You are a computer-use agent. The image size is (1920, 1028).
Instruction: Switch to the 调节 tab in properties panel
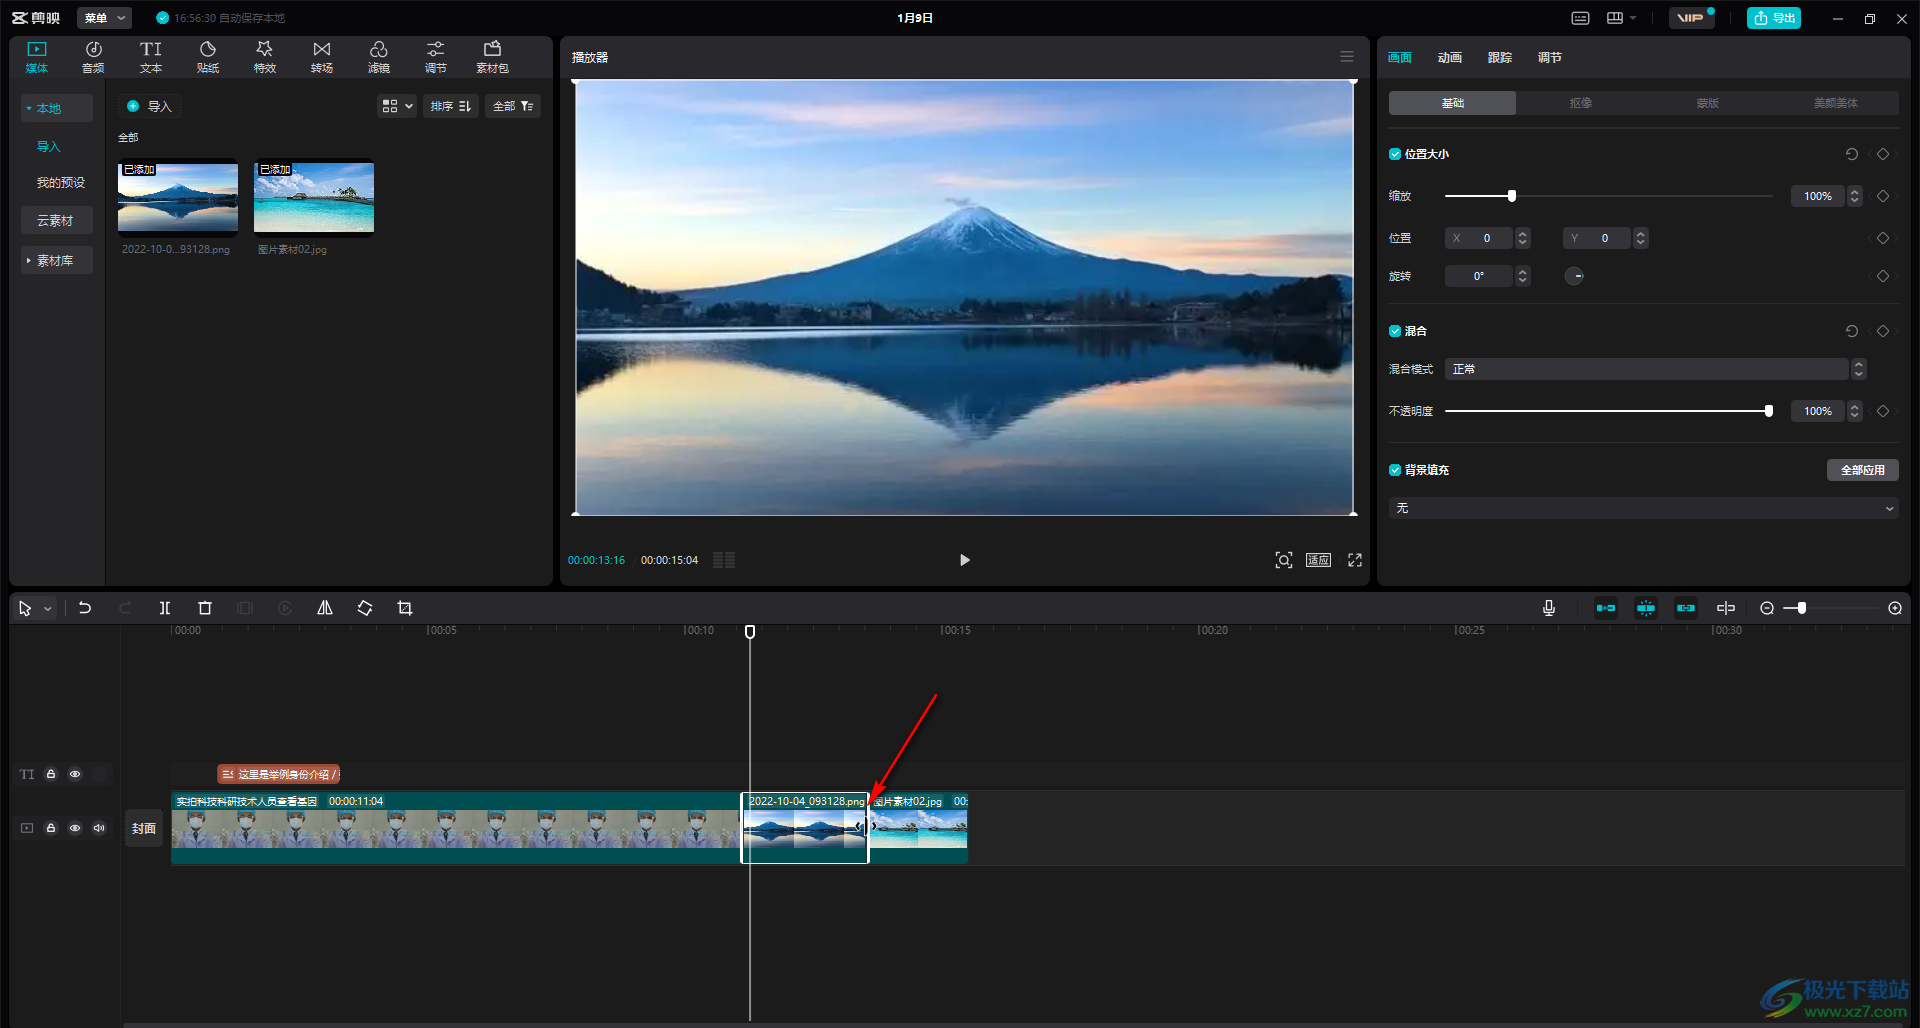(x=1549, y=57)
